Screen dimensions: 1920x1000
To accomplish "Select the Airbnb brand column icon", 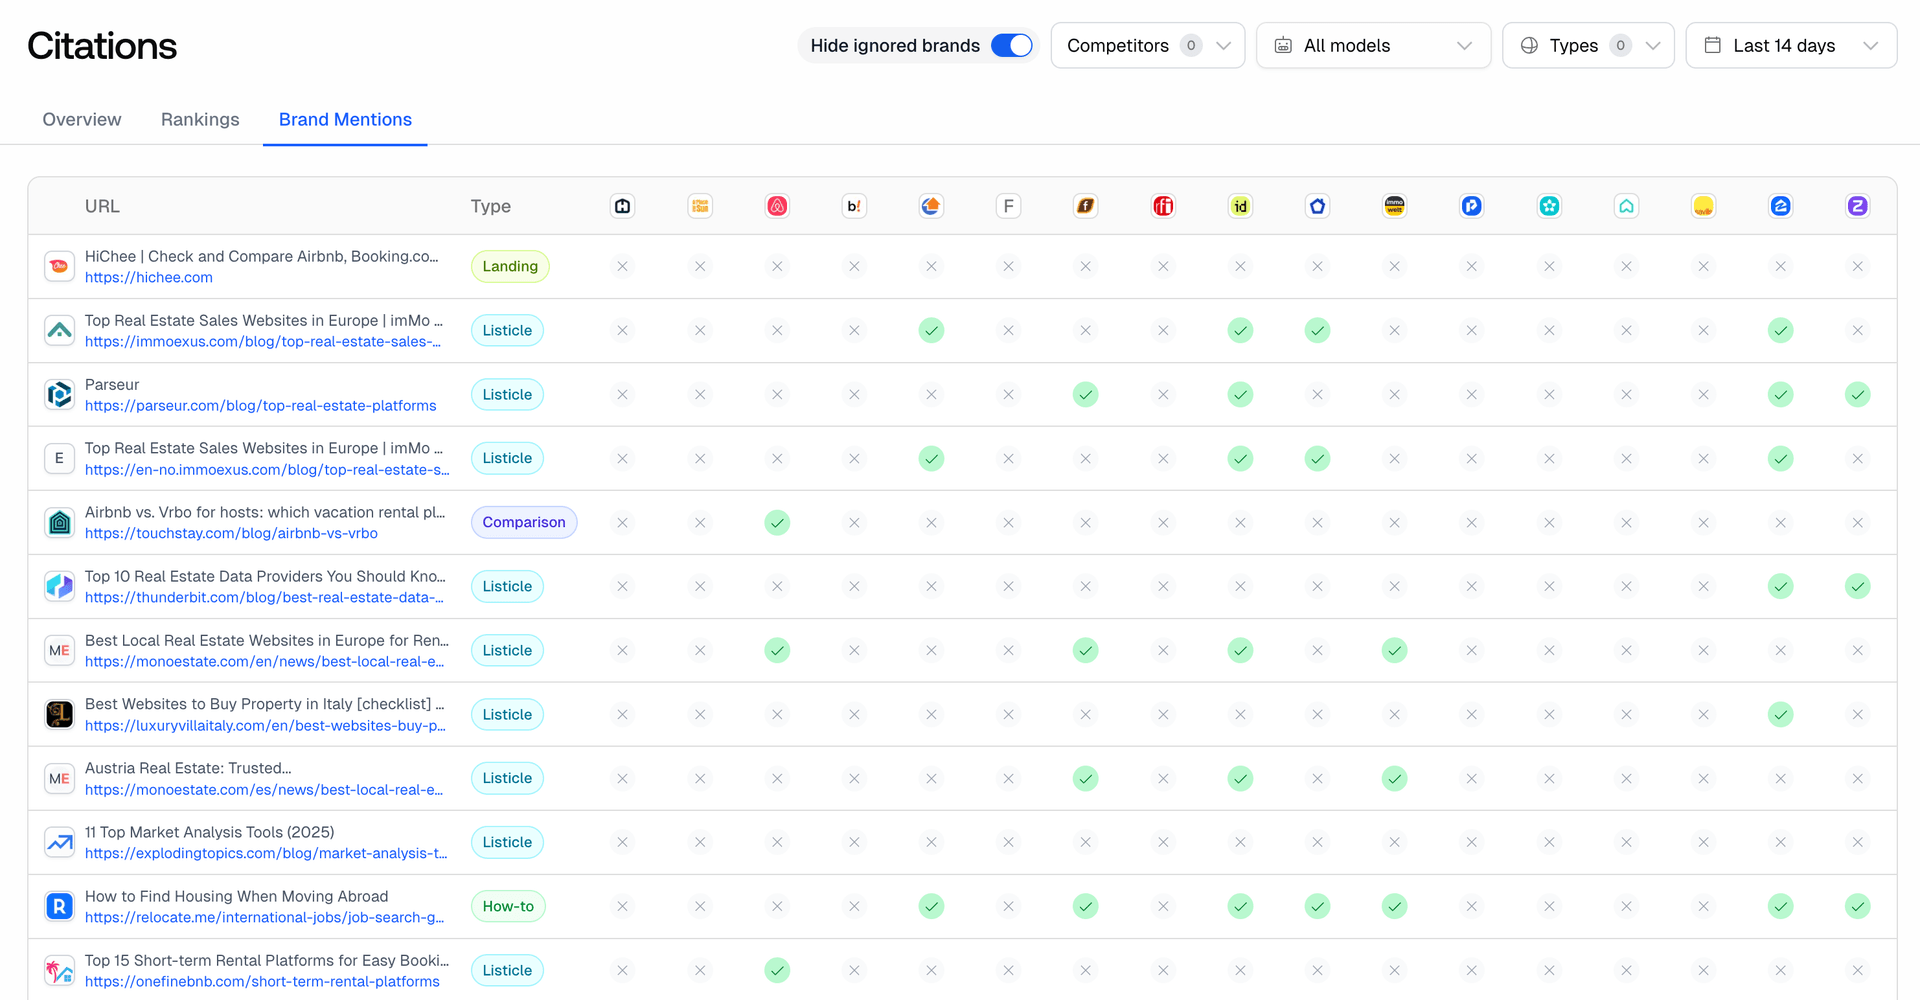I will click(777, 206).
